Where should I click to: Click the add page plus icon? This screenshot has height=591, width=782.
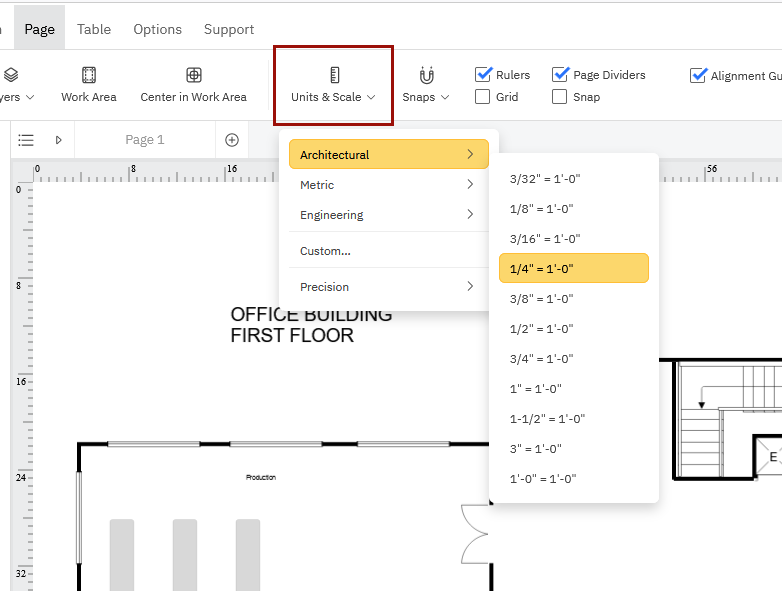(x=232, y=140)
